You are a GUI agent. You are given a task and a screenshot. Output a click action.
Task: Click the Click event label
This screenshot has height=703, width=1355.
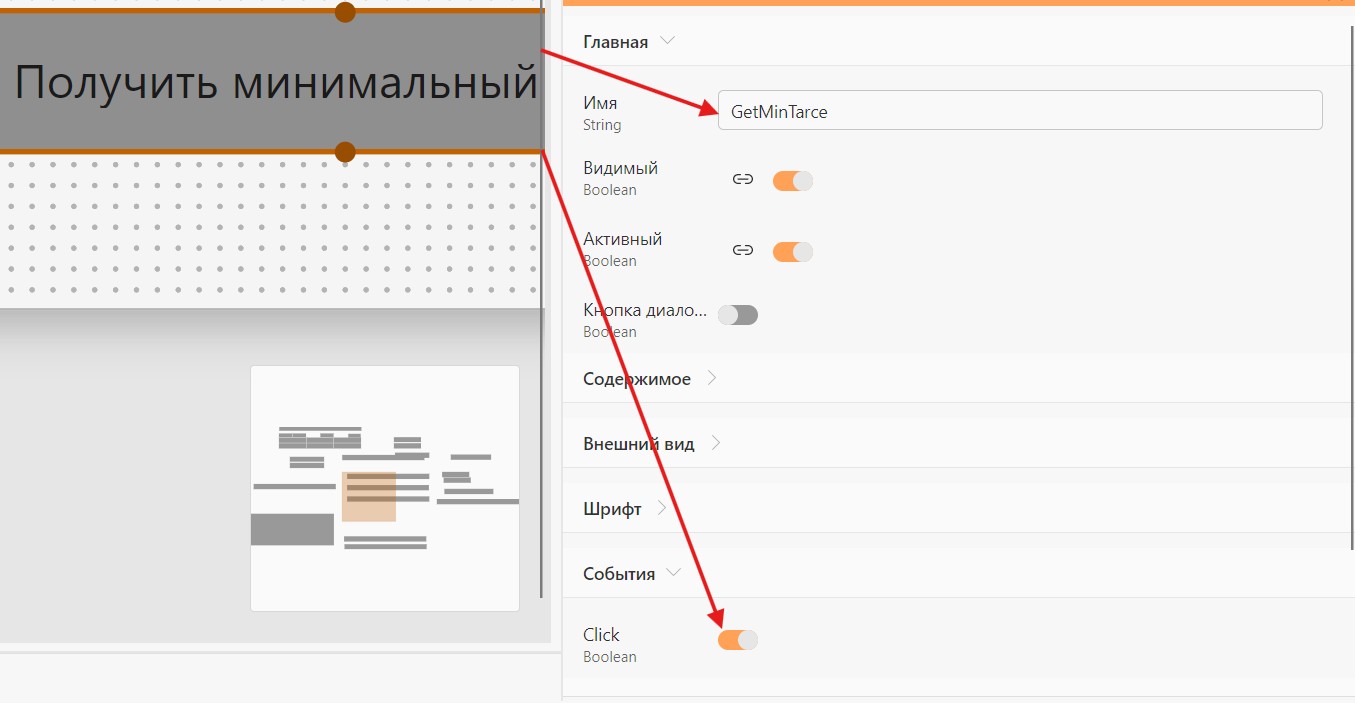point(601,635)
